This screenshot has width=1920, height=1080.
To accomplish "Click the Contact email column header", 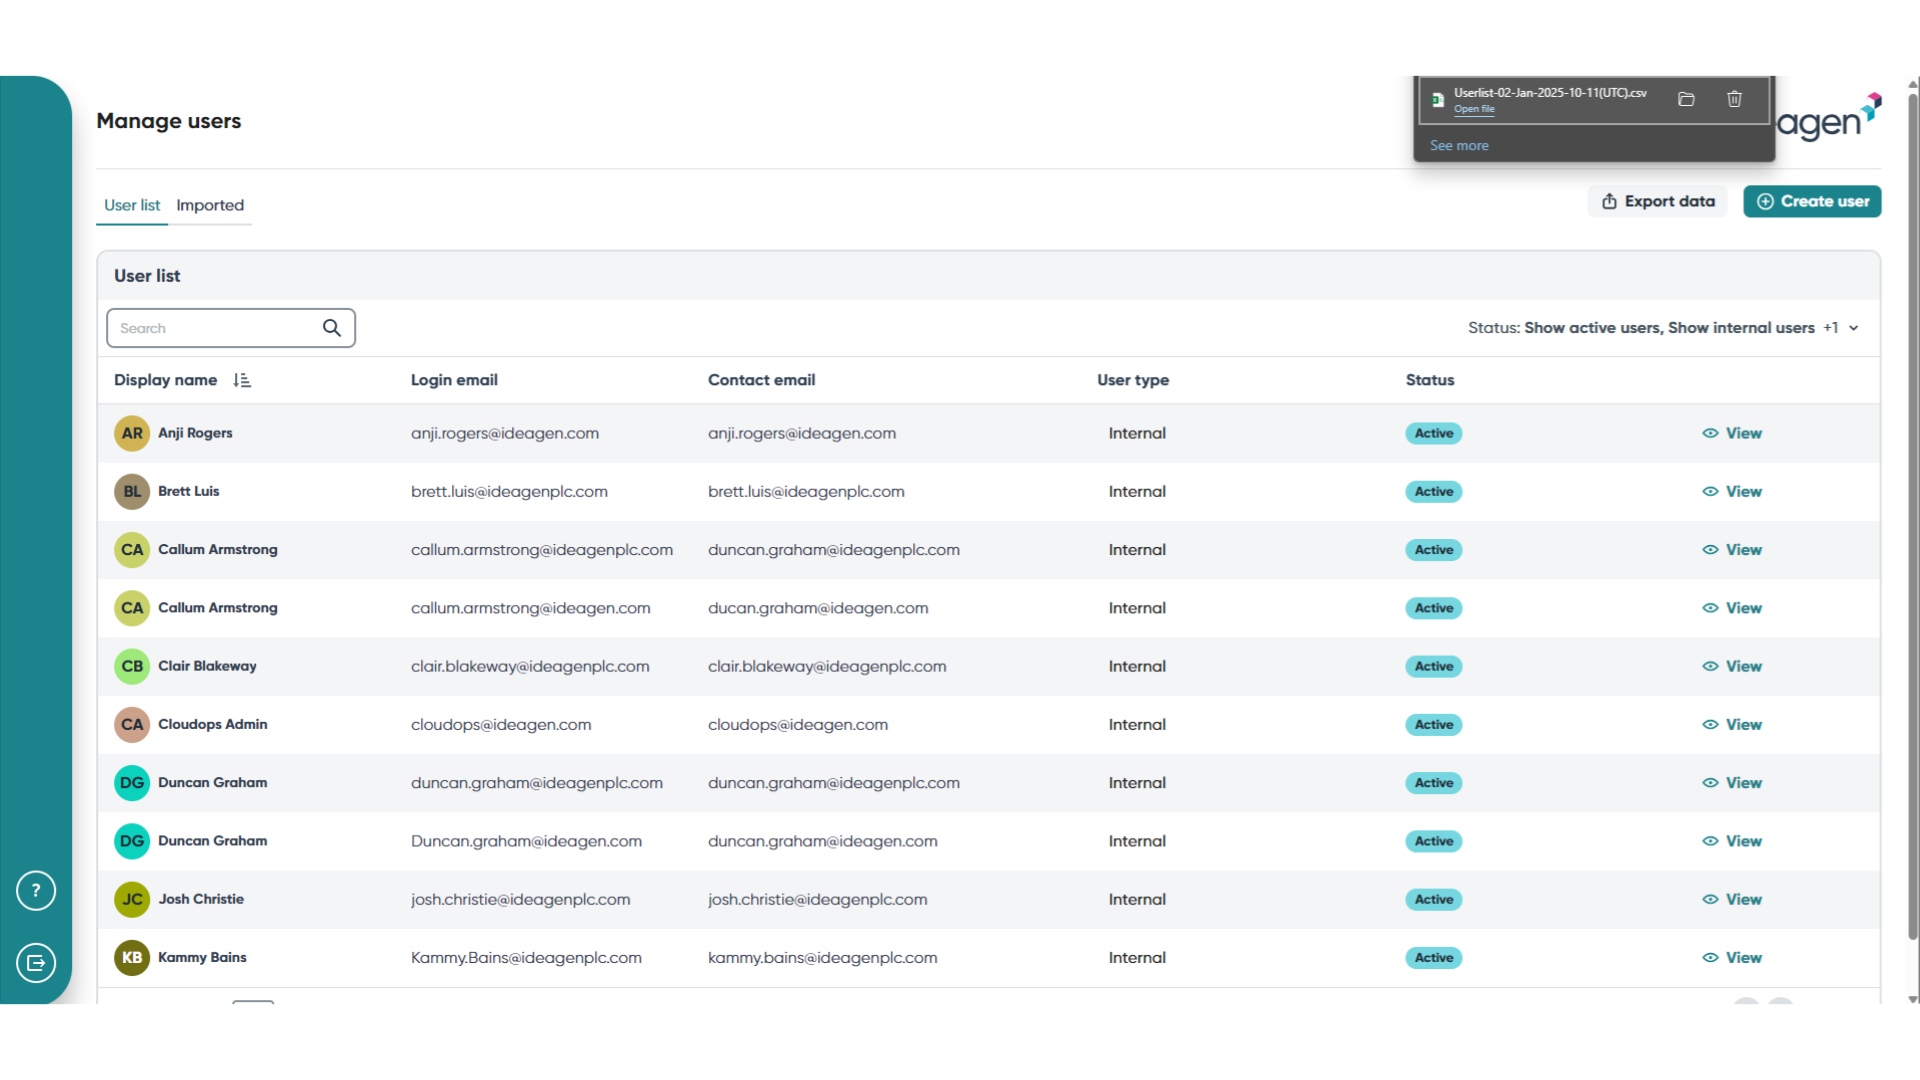I will point(761,380).
